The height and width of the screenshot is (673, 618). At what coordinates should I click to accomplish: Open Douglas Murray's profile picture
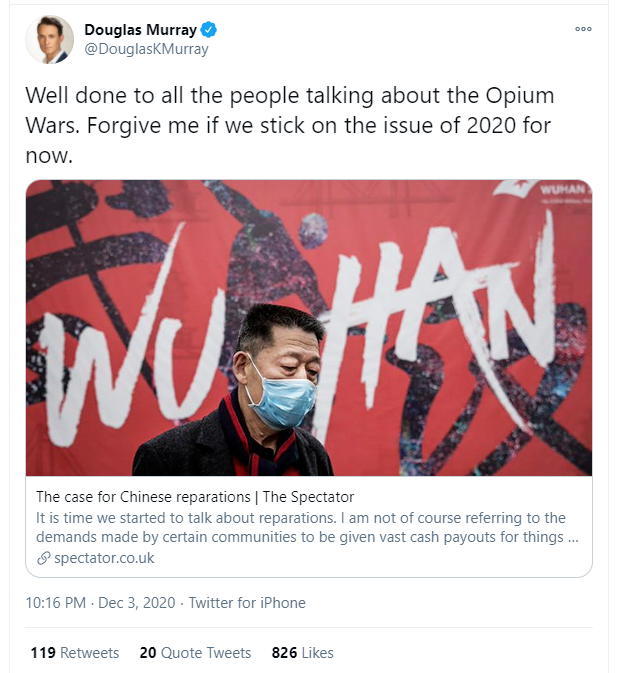tap(49, 40)
